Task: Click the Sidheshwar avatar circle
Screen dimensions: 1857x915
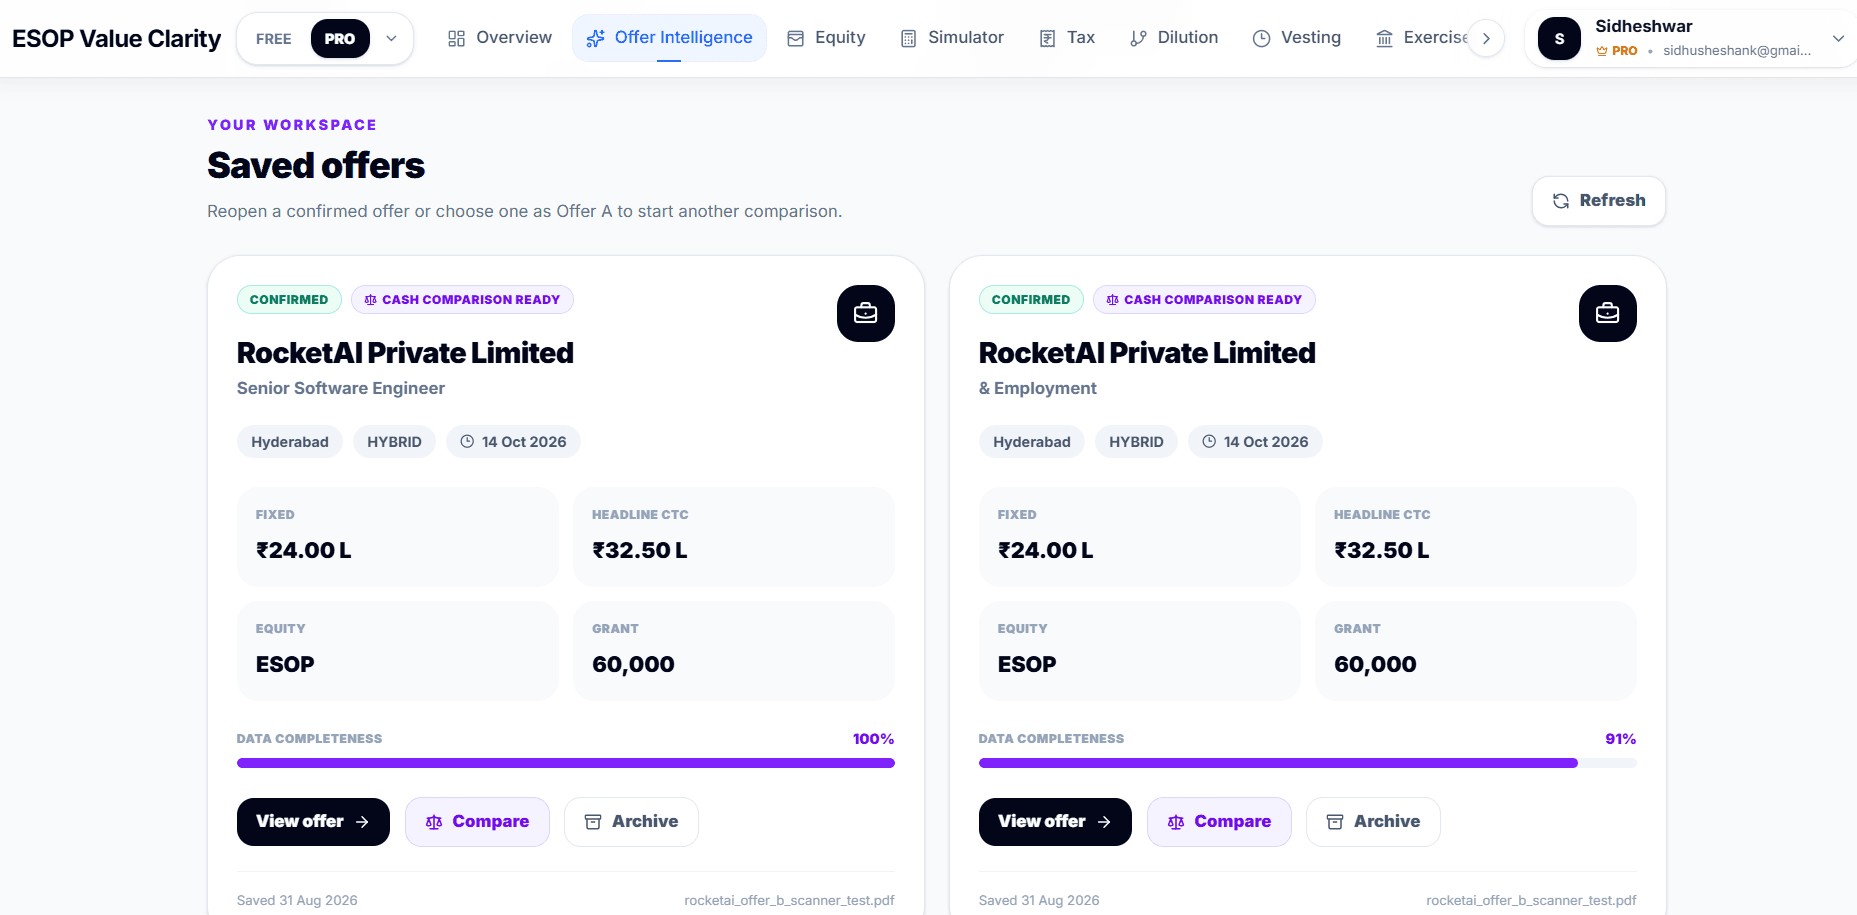Action: (x=1559, y=39)
